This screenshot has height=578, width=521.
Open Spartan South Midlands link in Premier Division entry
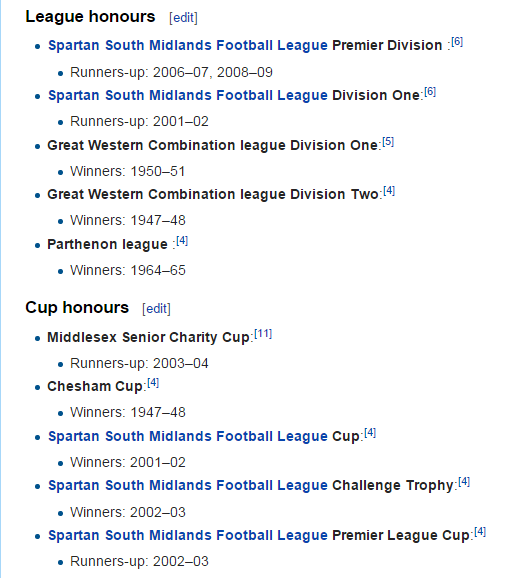coord(188,45)
